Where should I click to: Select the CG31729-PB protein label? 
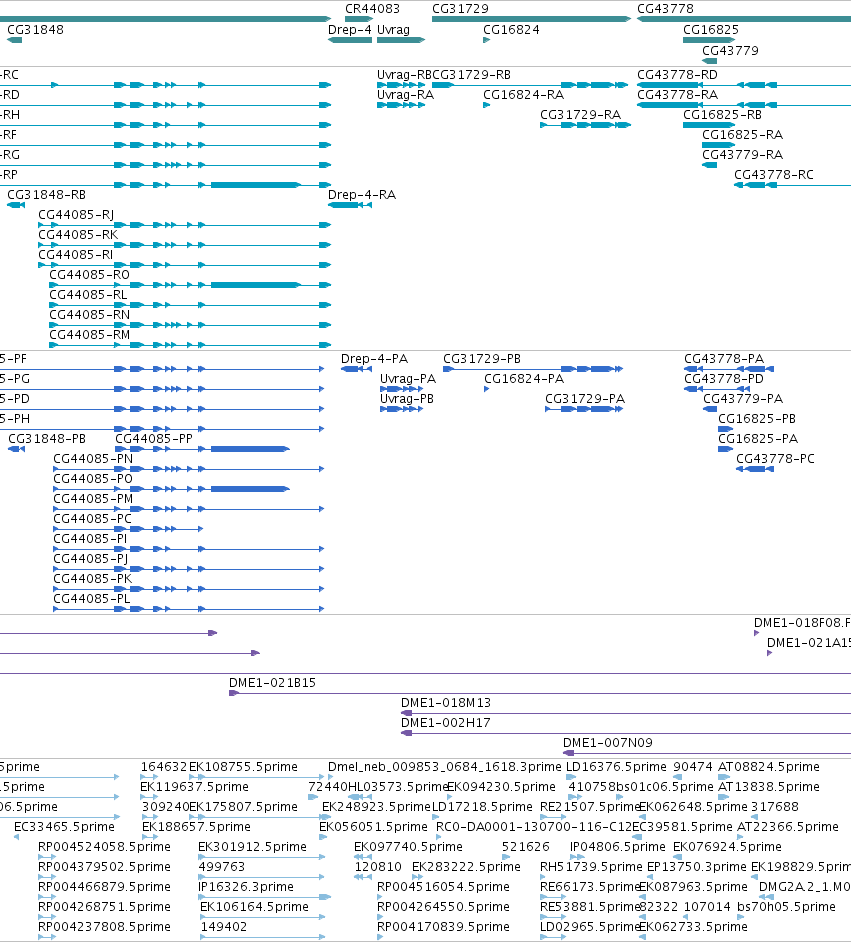(482, 359)
